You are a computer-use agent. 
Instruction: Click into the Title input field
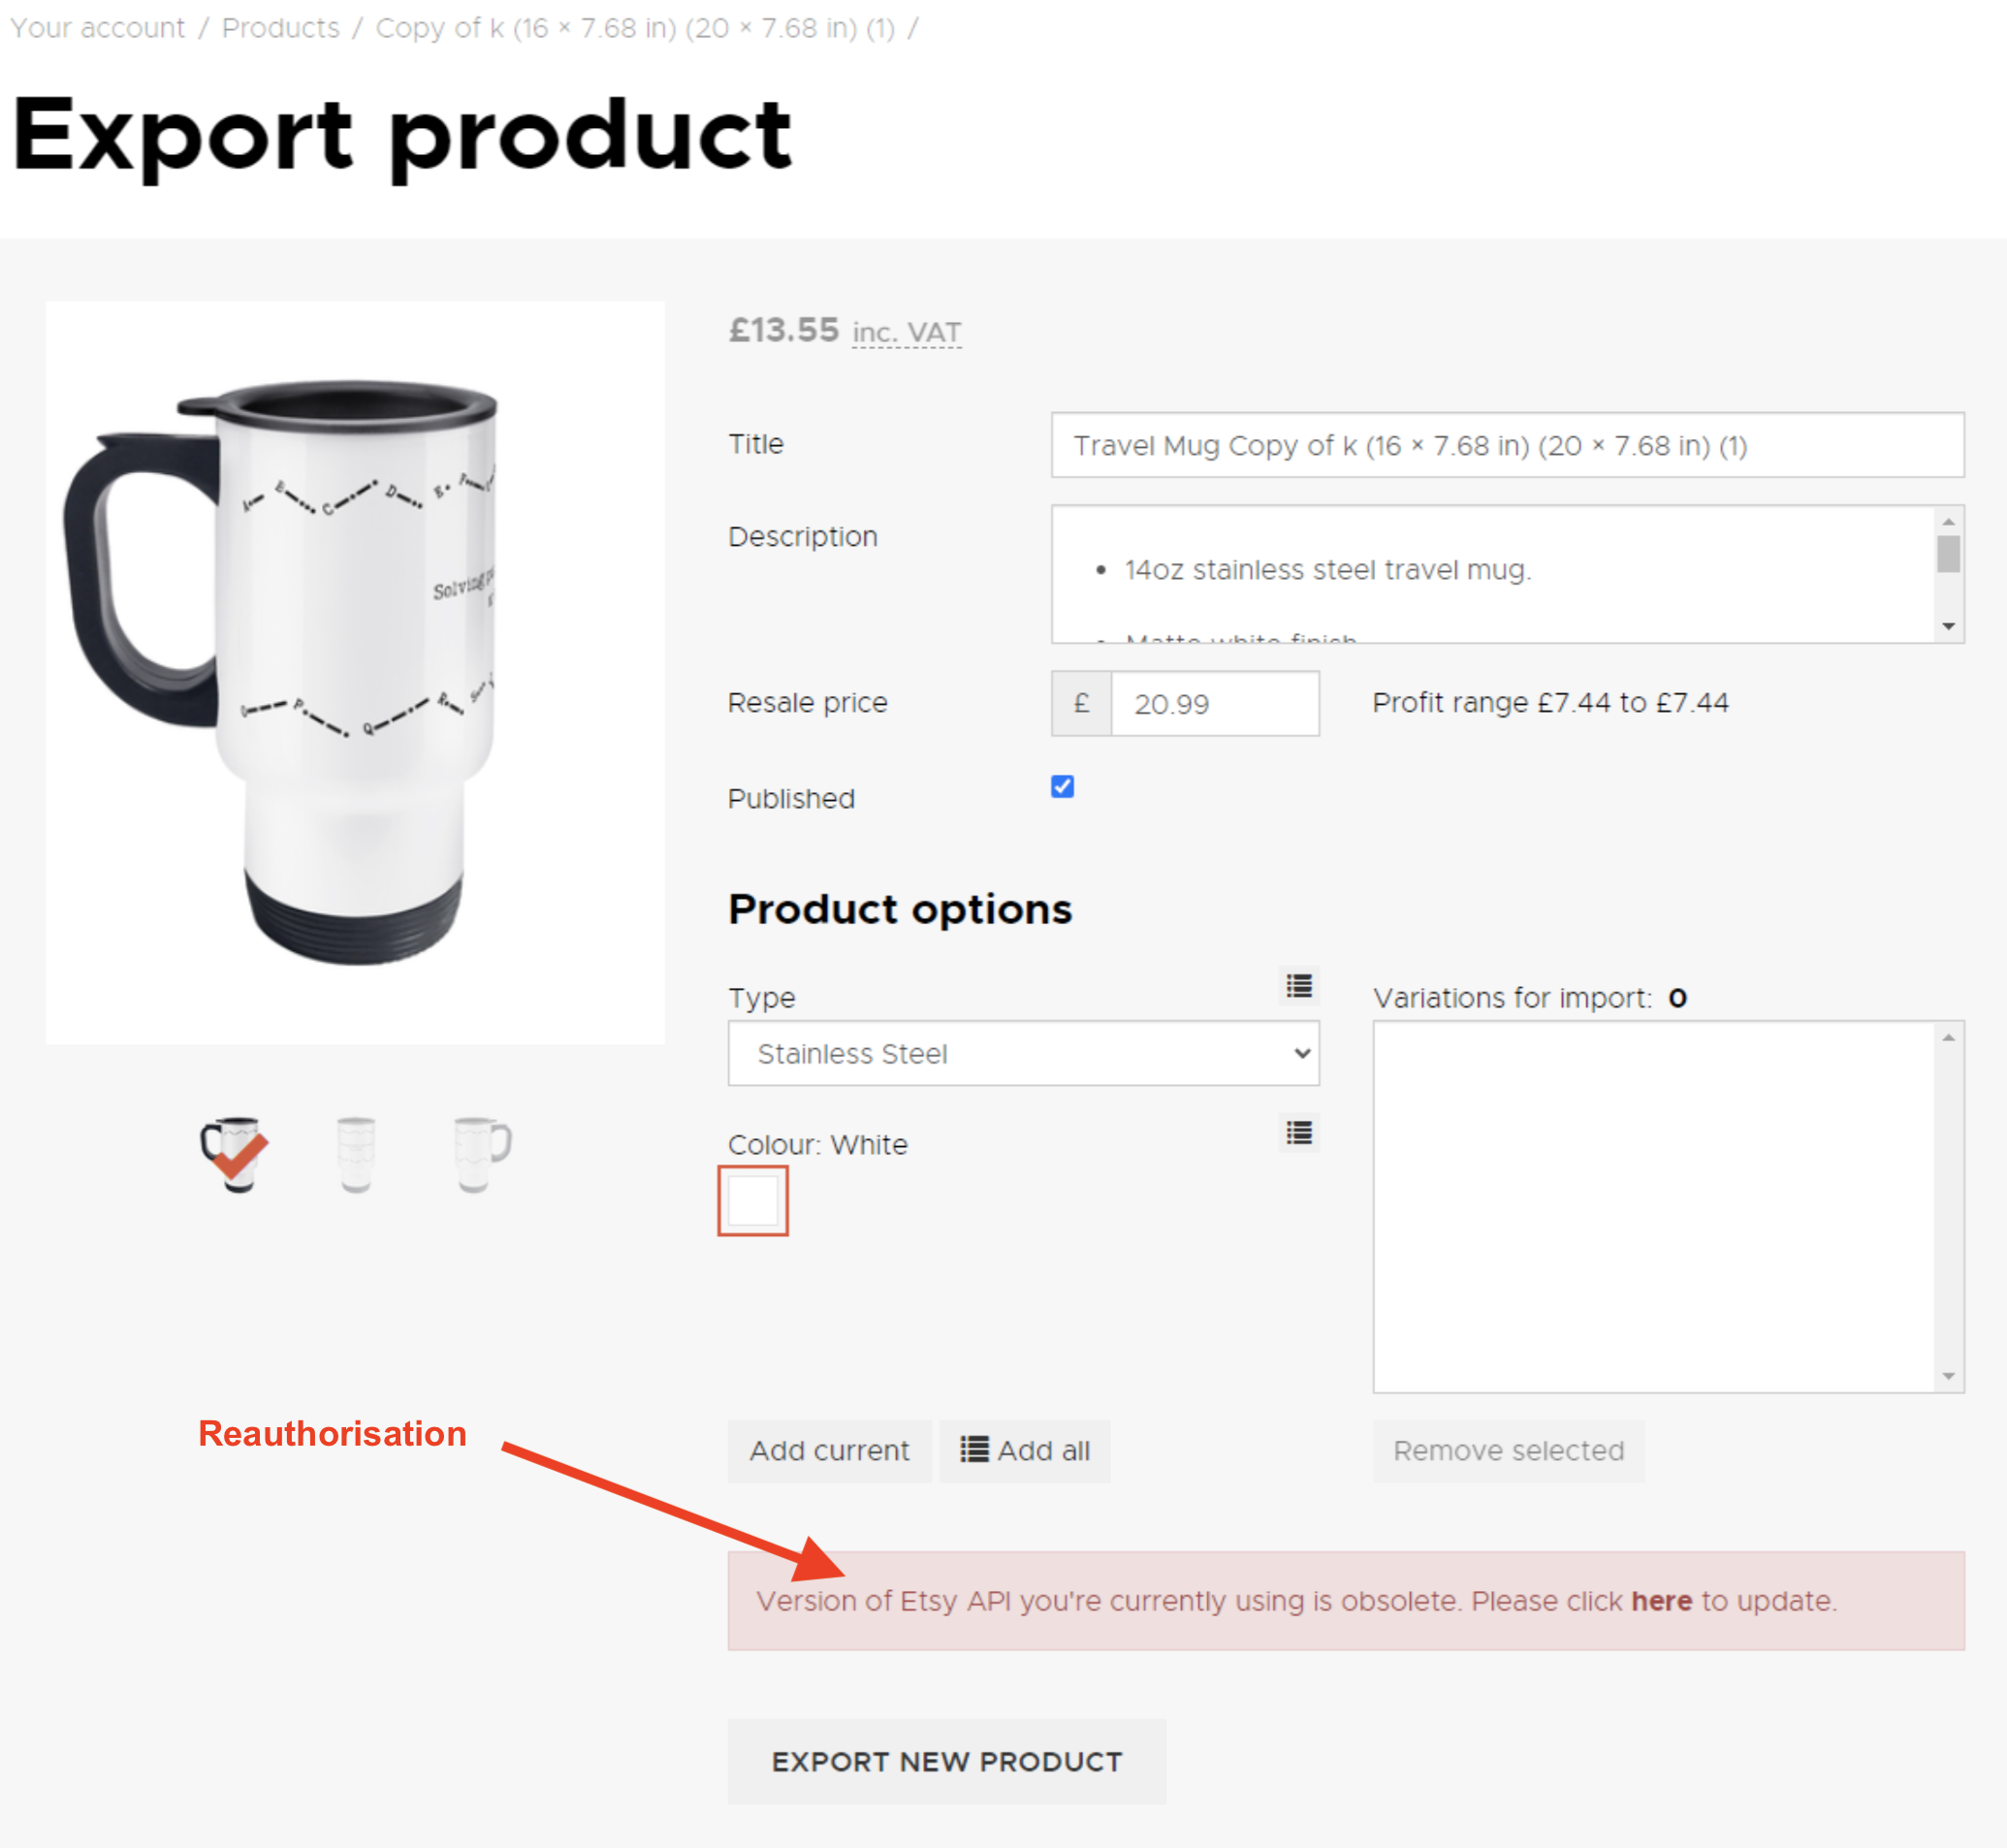click(1507, 445)
